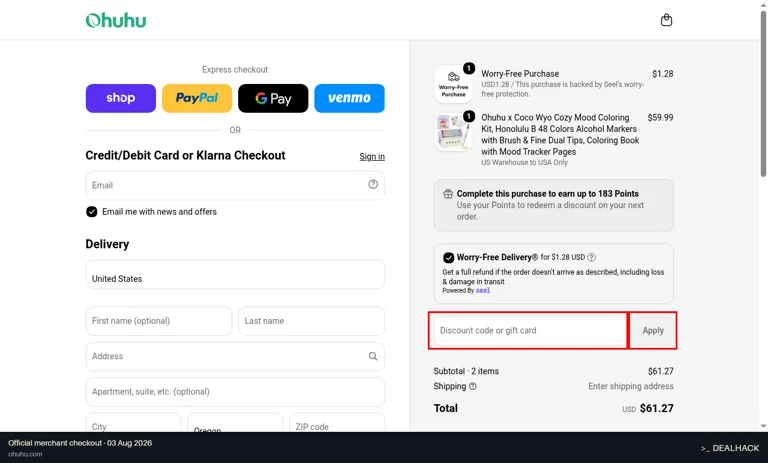Click the address search magnifier icon
This screenshot has width=768, height=463.
373,356
